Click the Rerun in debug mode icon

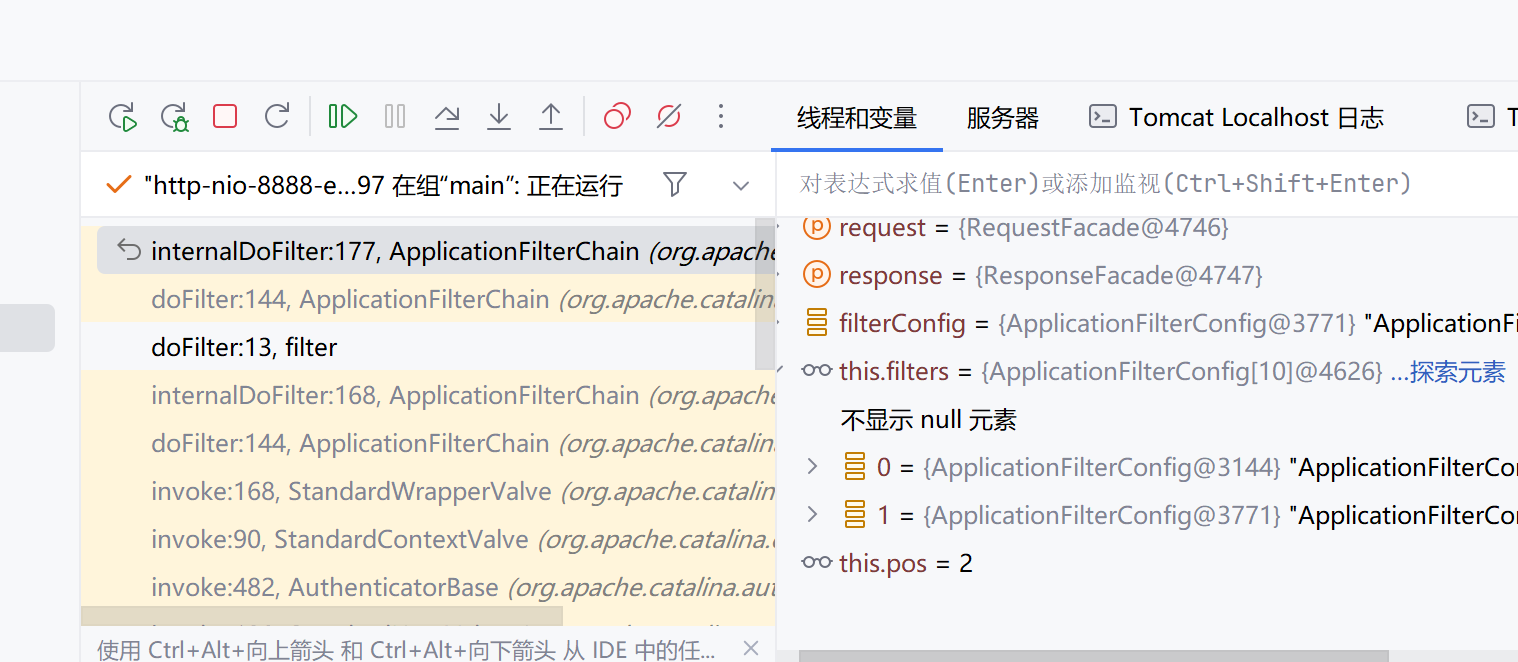175,117
